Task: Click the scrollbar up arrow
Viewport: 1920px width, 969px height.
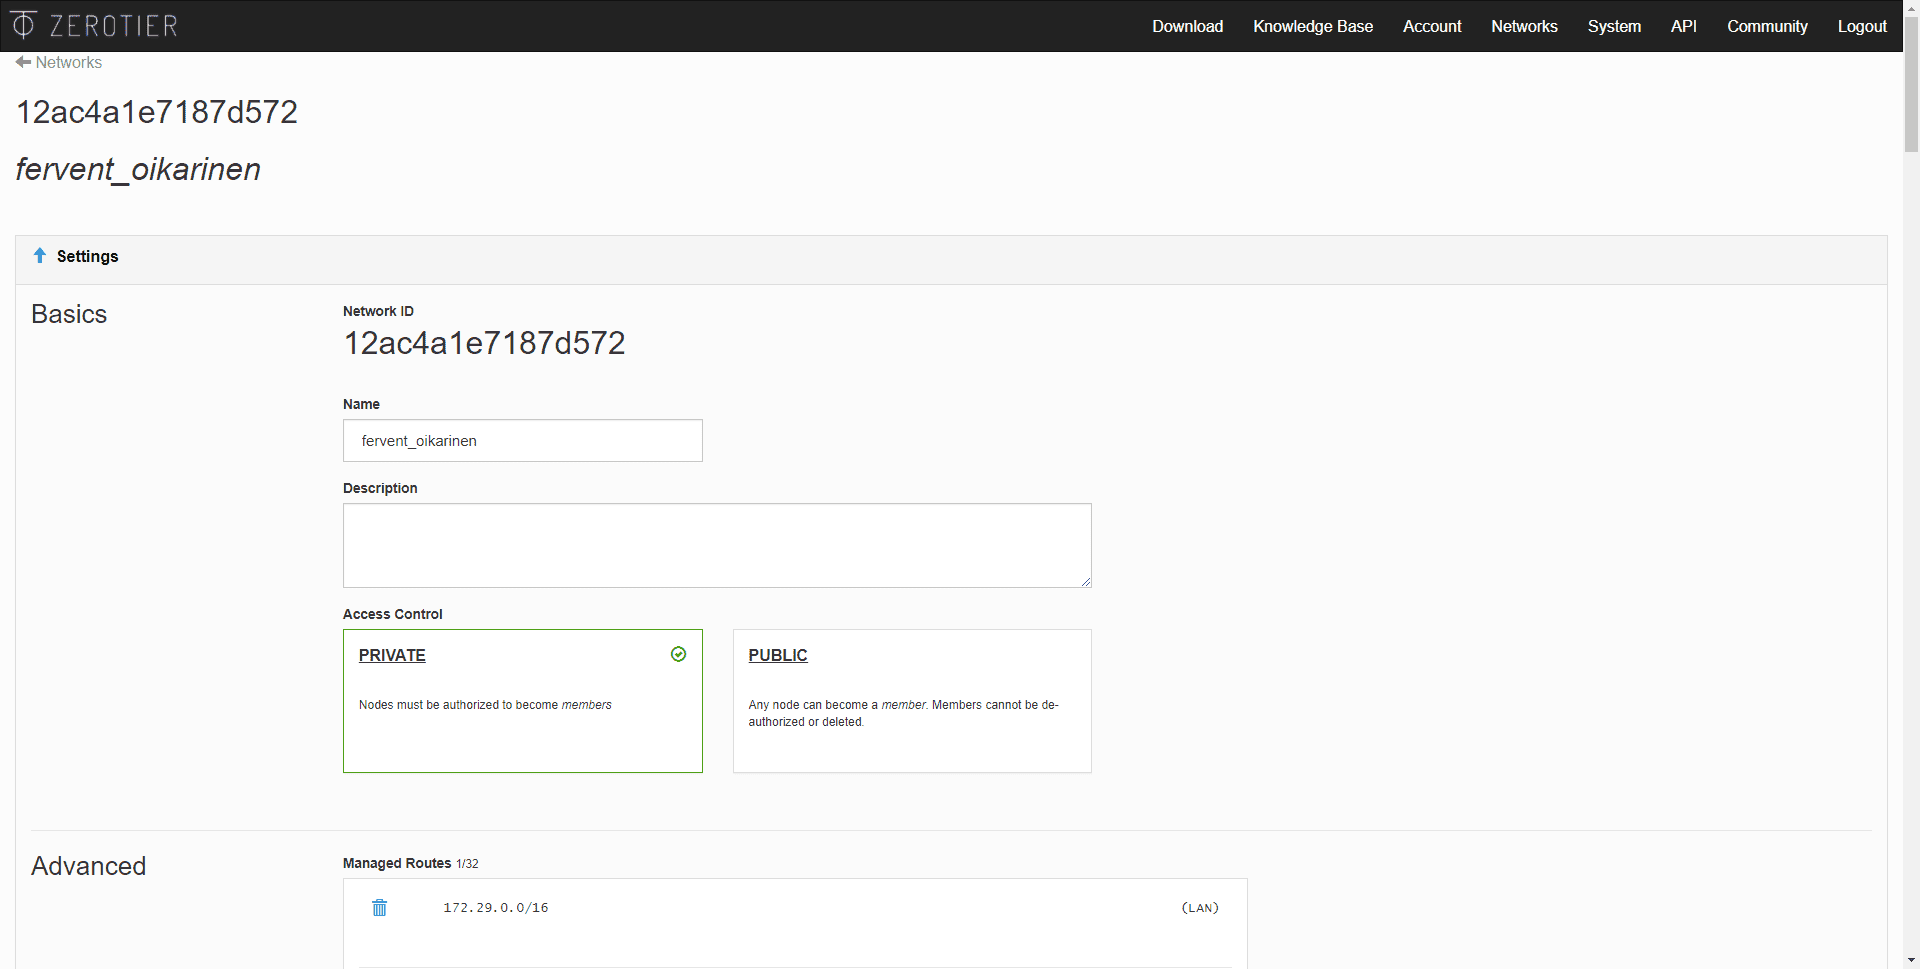Action: pos(1911,8)
